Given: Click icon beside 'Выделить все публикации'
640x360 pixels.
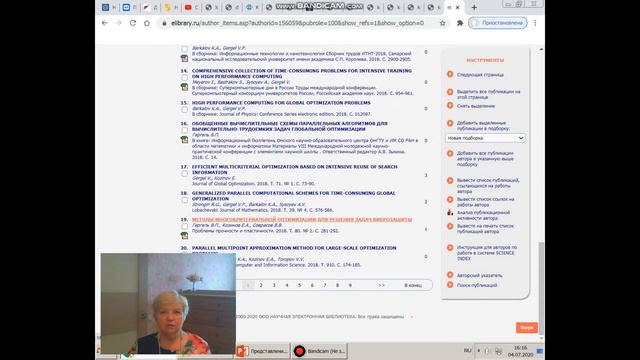Looking at the screenshot, I should [450, 92].
